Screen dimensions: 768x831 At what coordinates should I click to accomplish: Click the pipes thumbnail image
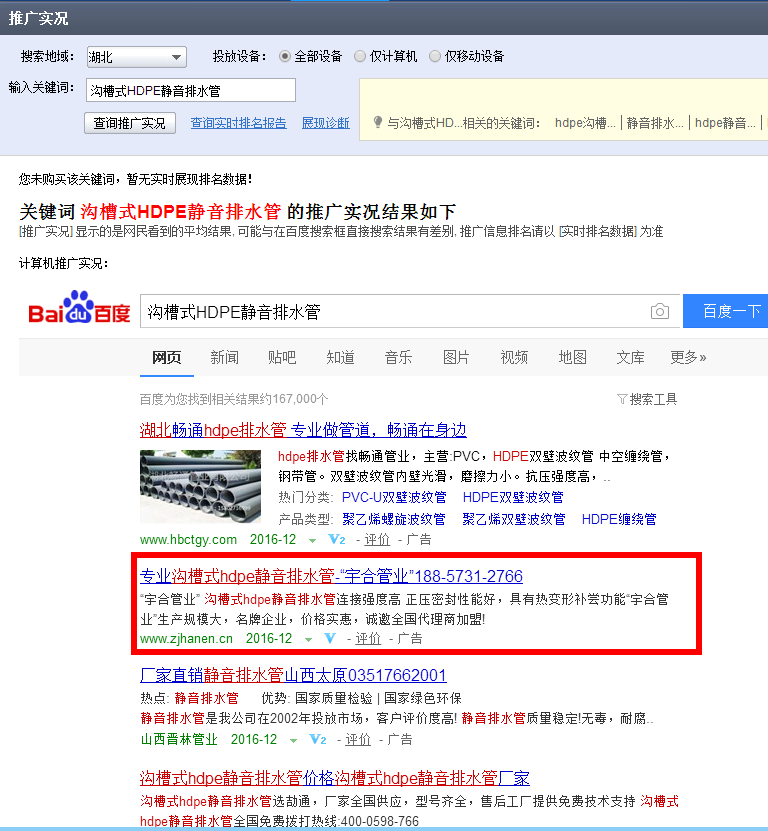point(200,487)
